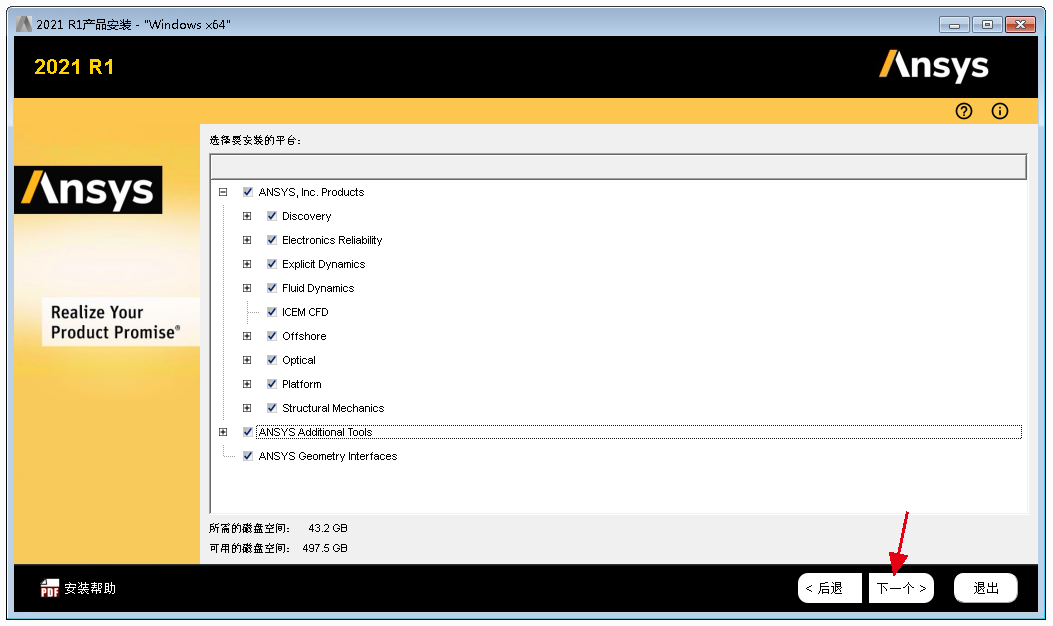1053x626 pixels.
Task: Collapse the ANSYS, Inc. Products tree
Action: click(223, 192)
